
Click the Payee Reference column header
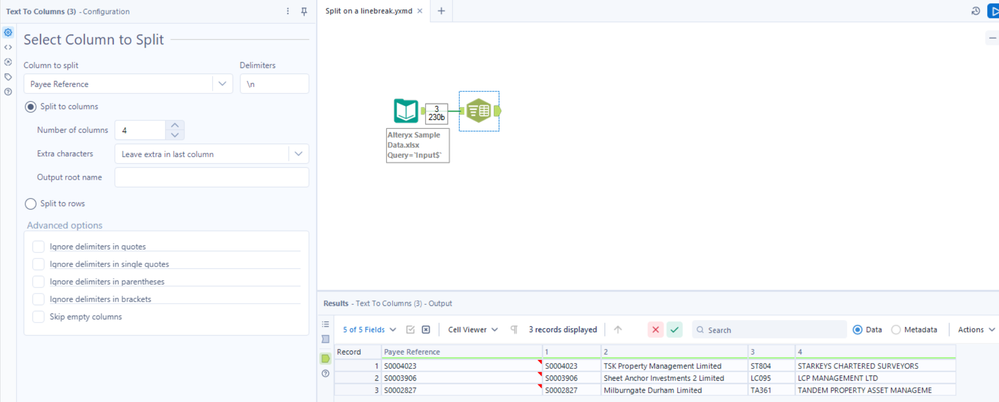462,352
